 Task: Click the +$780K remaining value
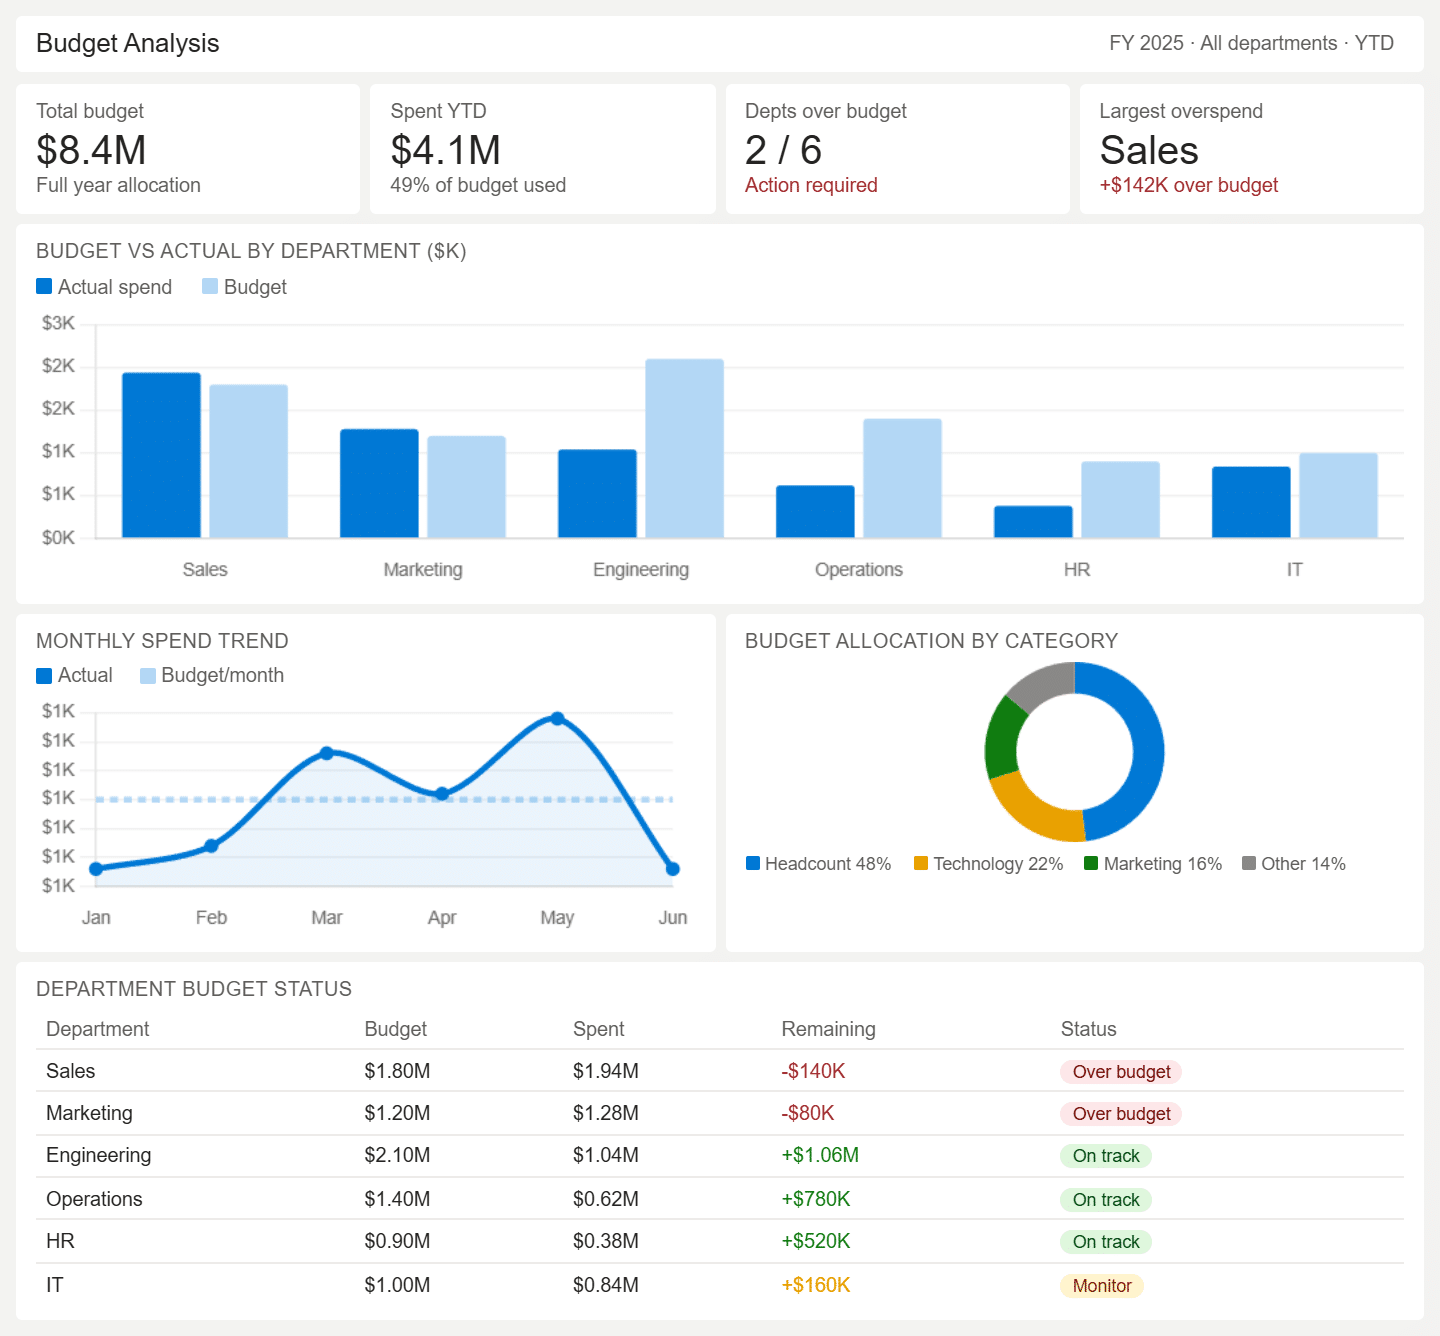point(815,1199)
